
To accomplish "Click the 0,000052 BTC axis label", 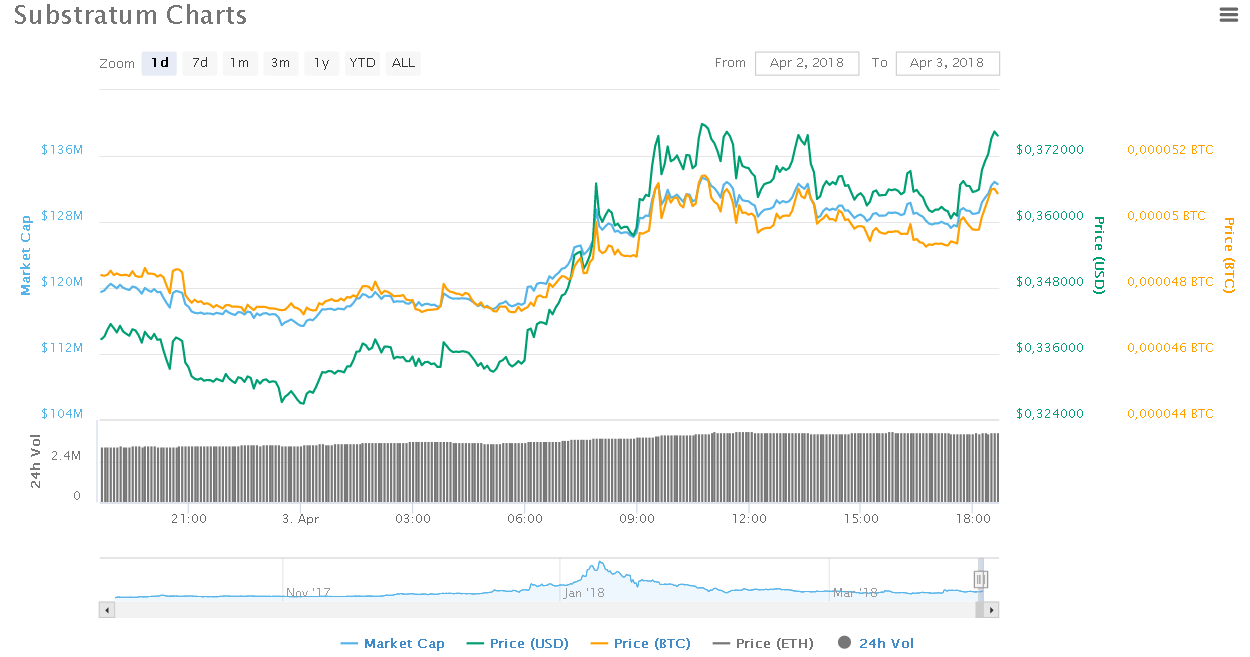I will click(x=1170, y=150).
